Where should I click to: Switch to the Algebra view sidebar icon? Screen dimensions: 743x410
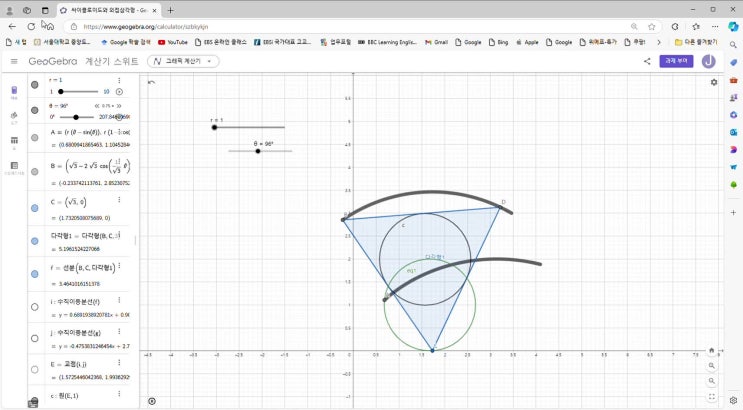click(14, 91)
